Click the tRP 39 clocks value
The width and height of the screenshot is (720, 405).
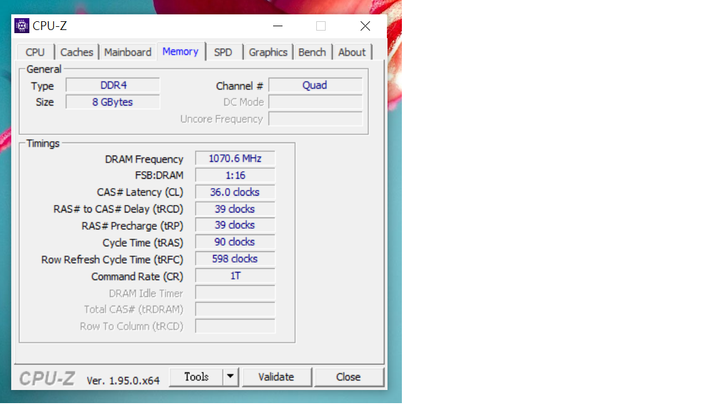[235, 225]
